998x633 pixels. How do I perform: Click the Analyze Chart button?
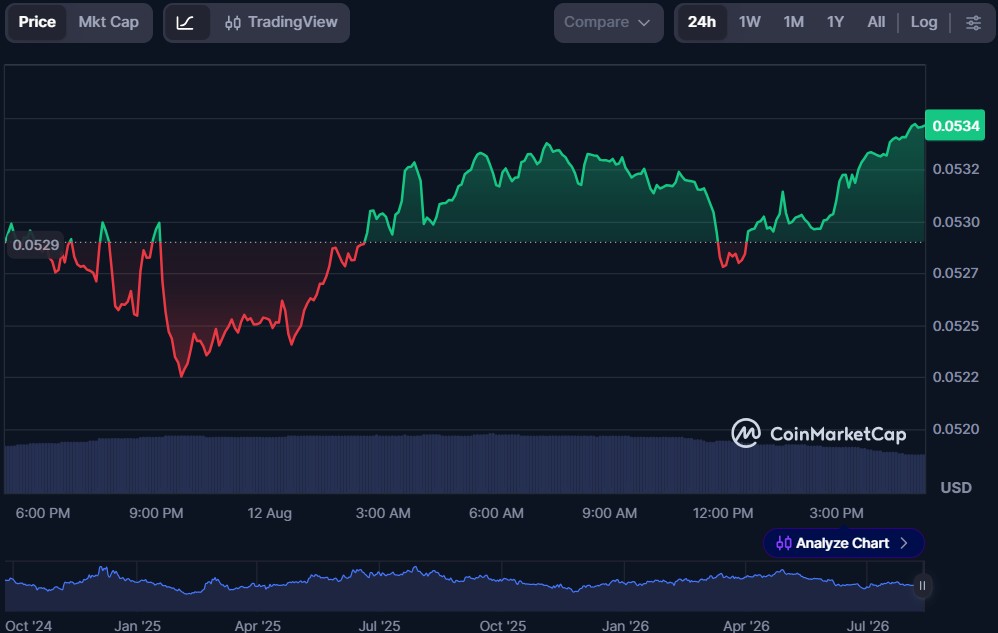point(843,543)
